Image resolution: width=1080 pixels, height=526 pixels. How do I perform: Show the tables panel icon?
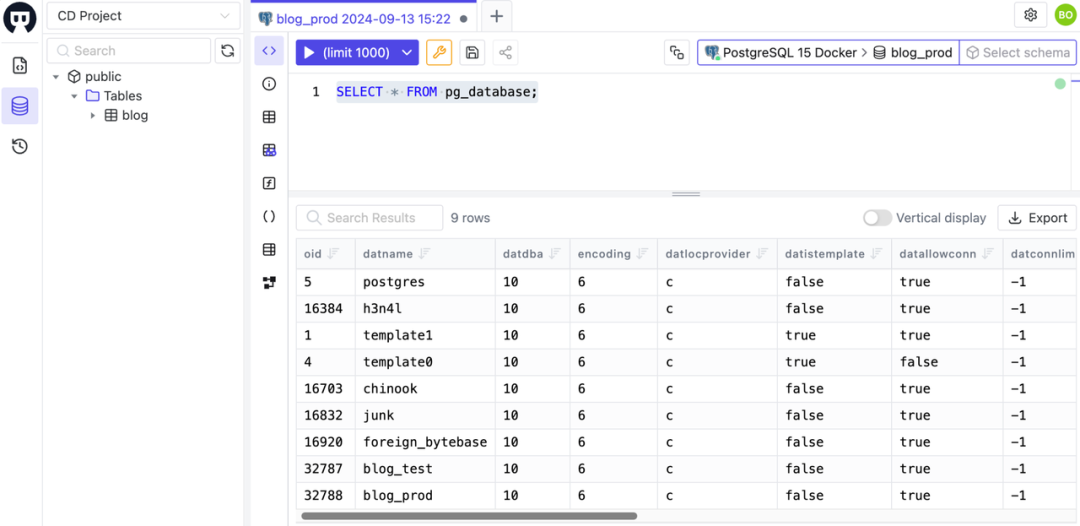[x=269, y=117]
